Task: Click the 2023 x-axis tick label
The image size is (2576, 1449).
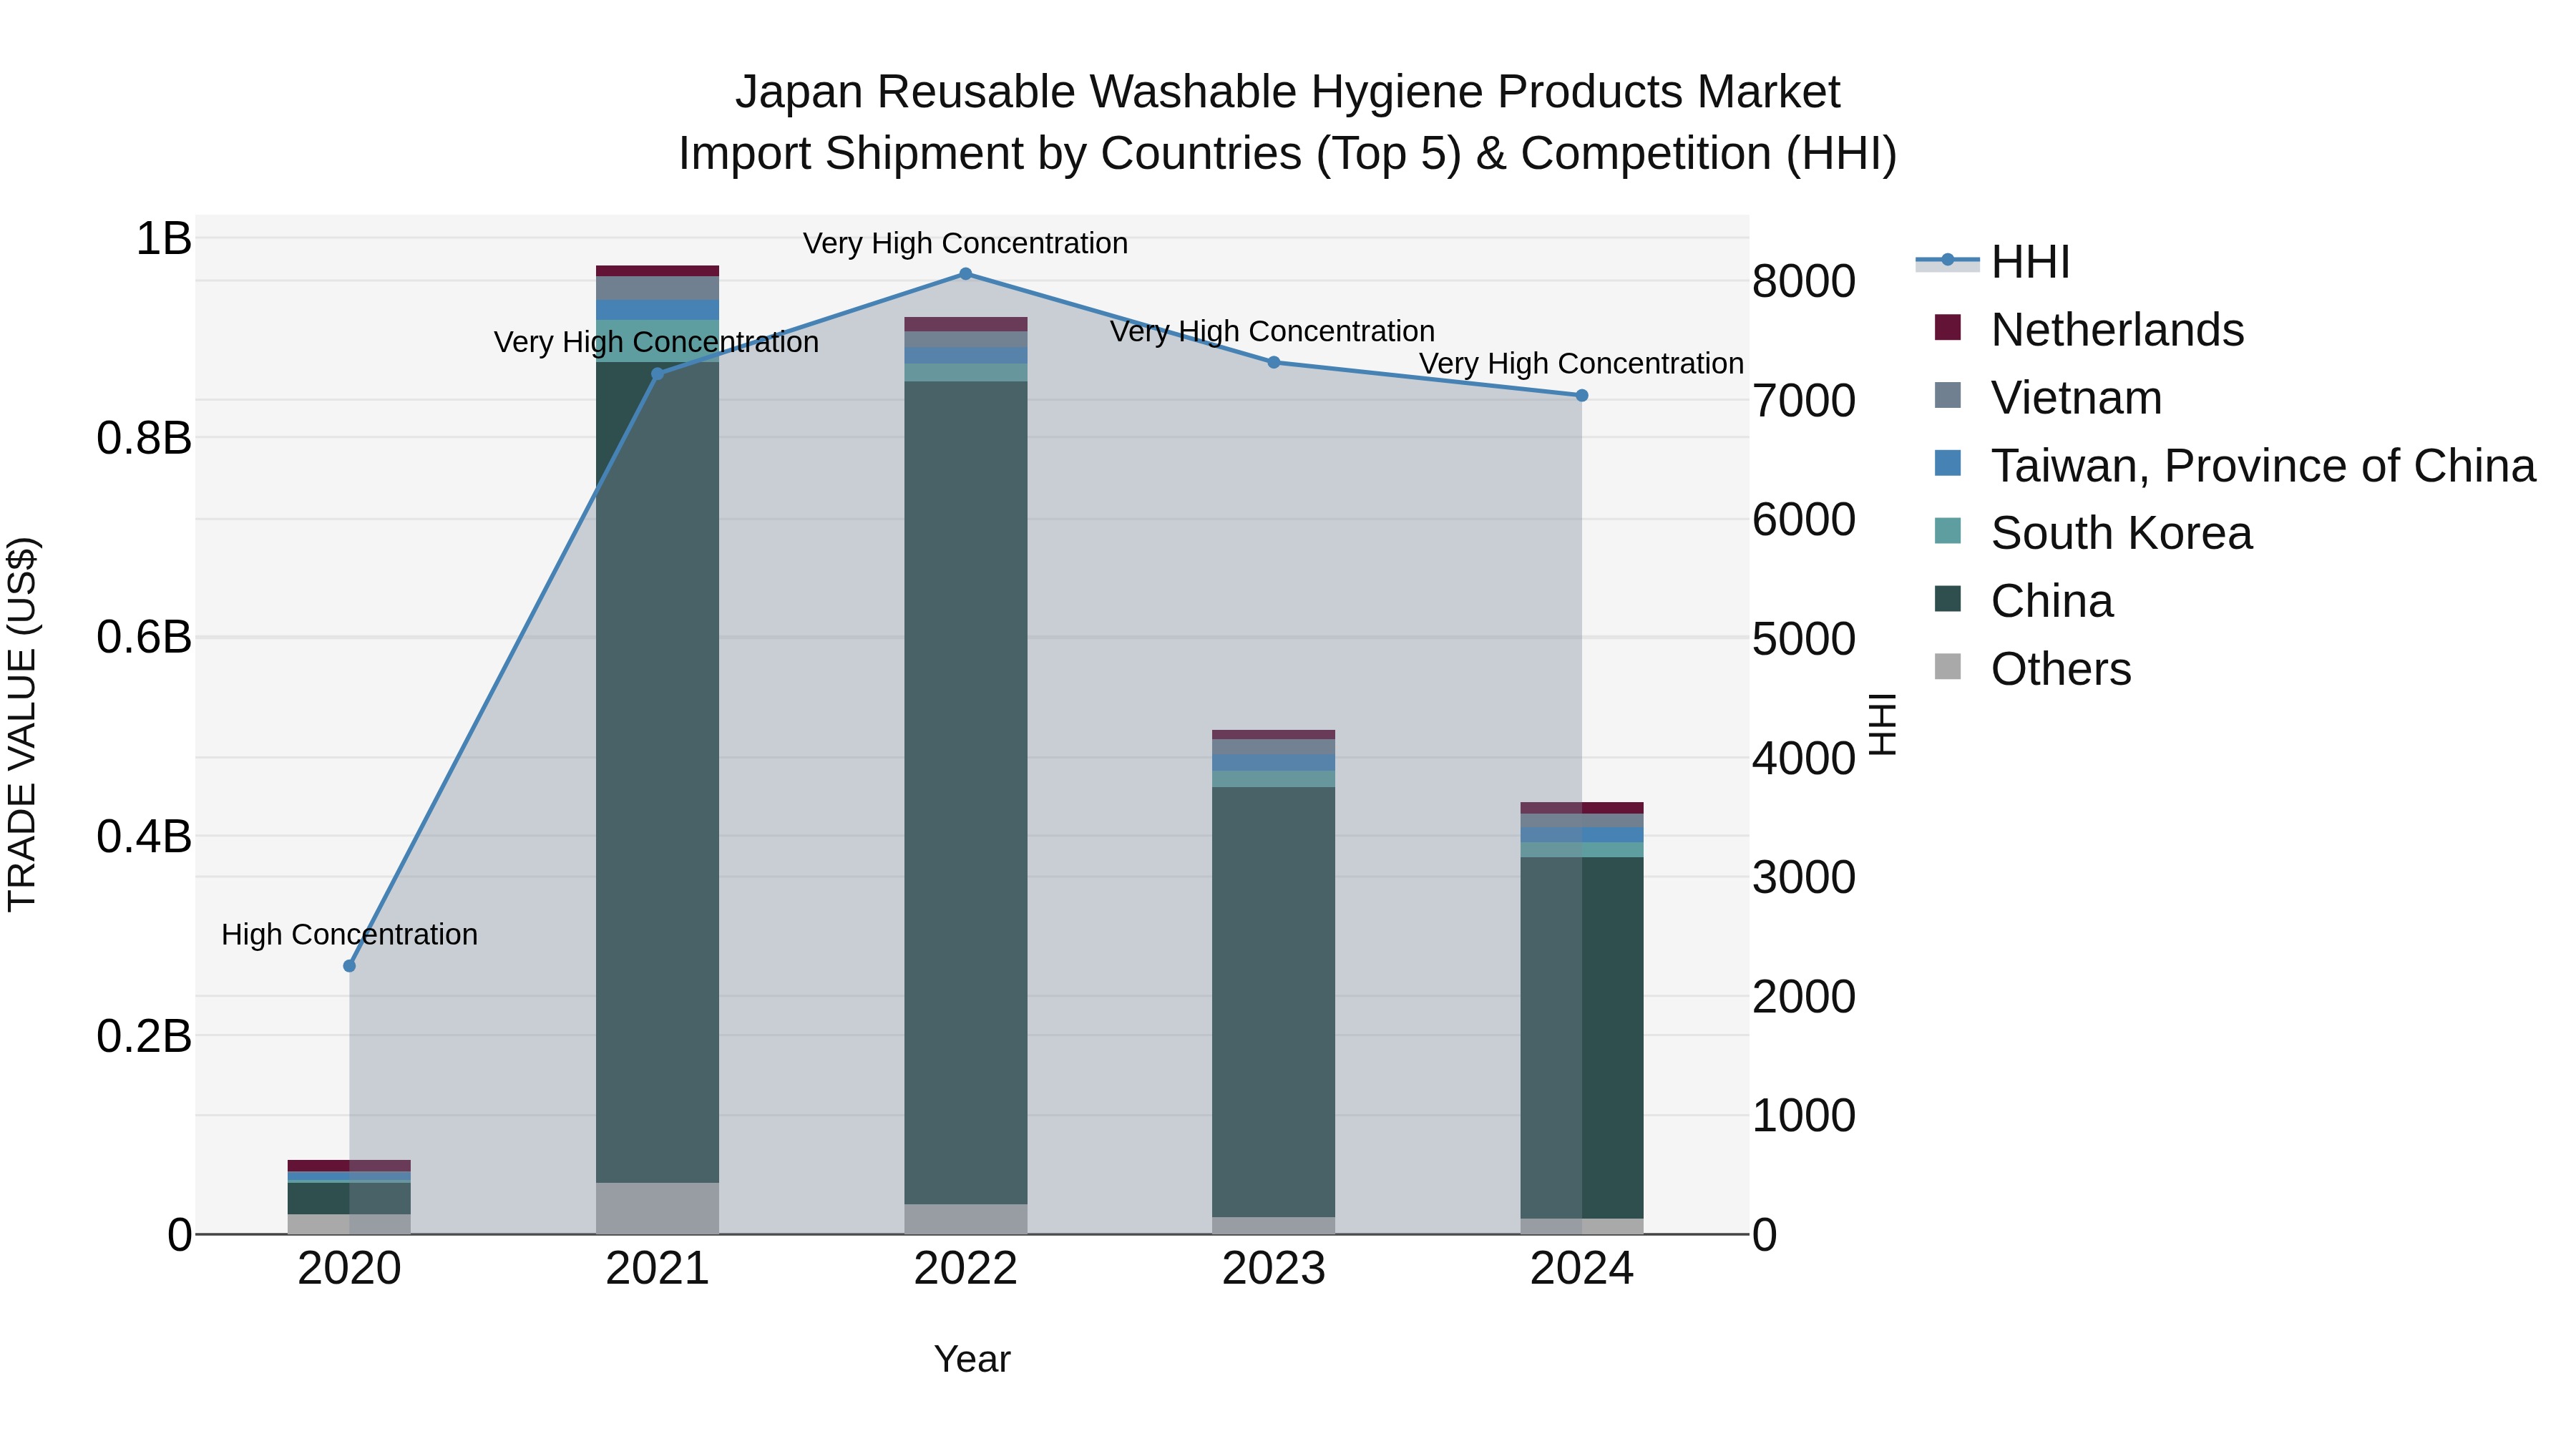Action: coord(1274,1269)
